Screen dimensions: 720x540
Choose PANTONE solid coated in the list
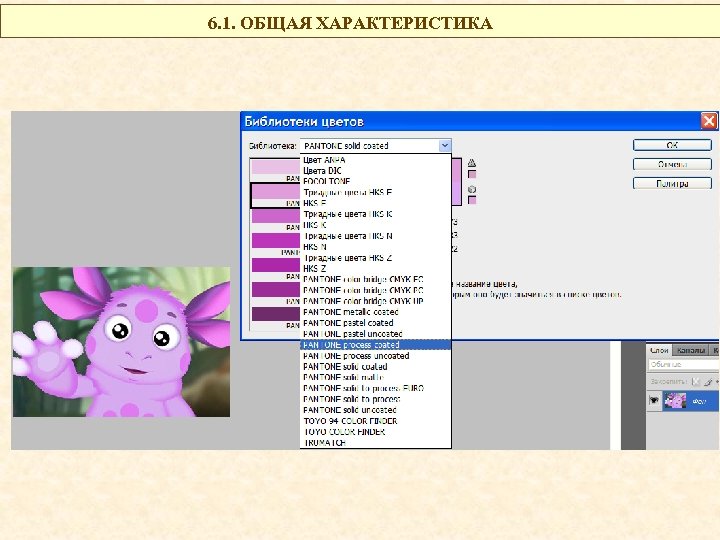pyautogui.click(x=376, y=366)
